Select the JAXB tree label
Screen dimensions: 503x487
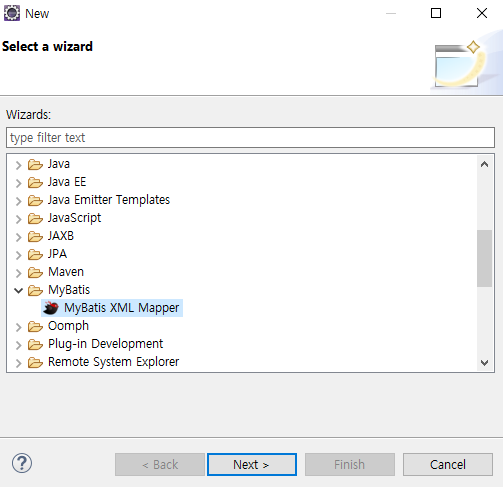[61, 236]
